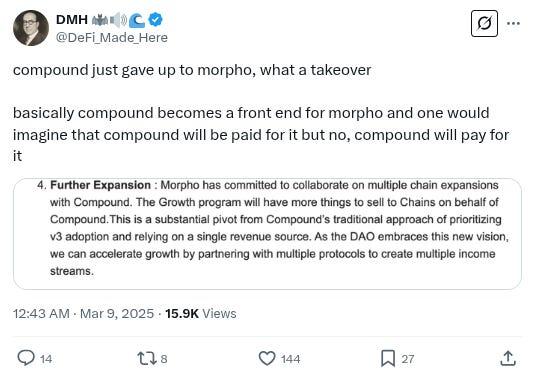Like the post with the heart icon
Image resolution: width=536 pixels, height=373 pixels.
pyautogui.click(x=267, y=358)
